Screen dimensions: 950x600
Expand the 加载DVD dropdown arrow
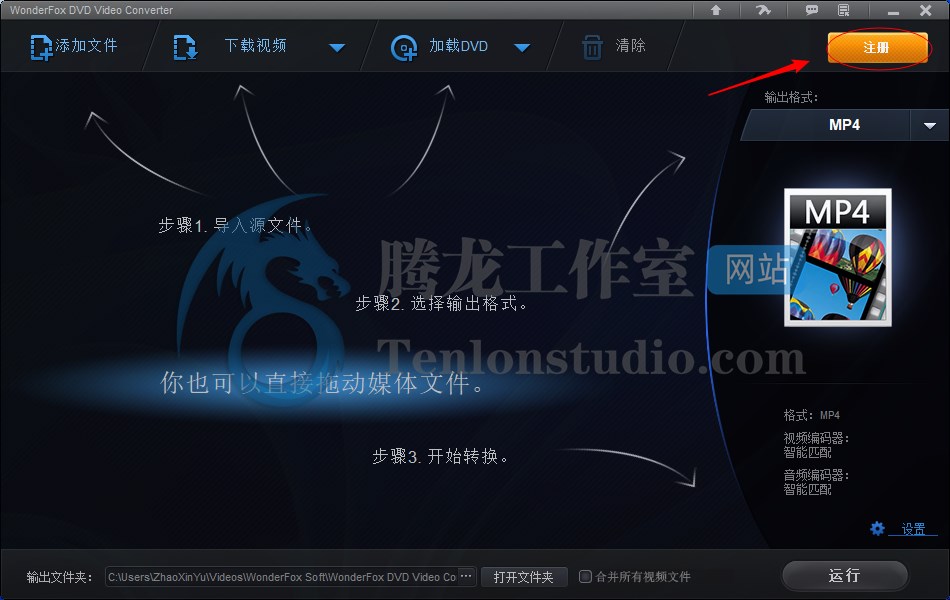(x=522, y=47)
